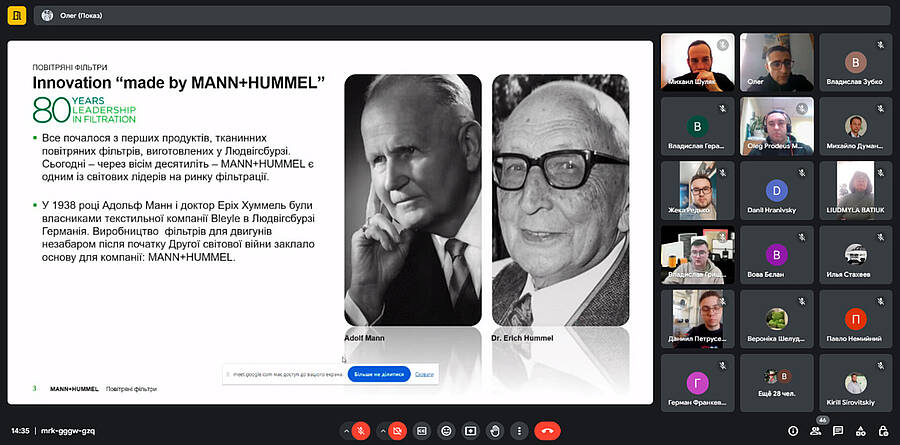
Task: Click the muted mic icon on Павло Немийний tile
Action: 880,301
